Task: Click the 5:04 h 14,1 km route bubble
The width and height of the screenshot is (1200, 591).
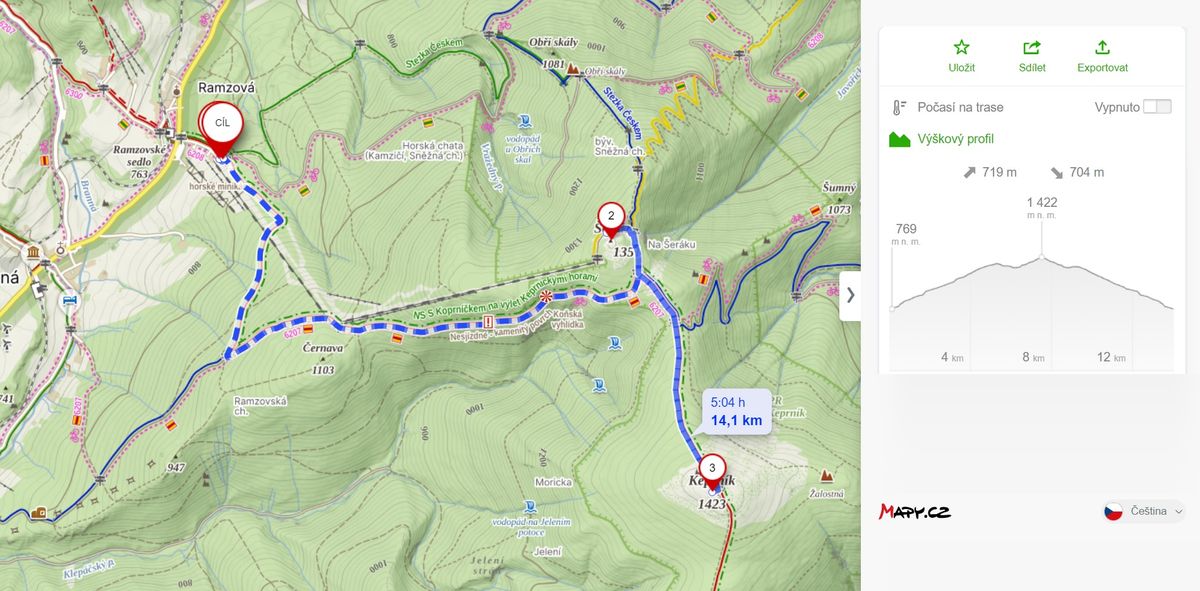Action: point(736,411)
